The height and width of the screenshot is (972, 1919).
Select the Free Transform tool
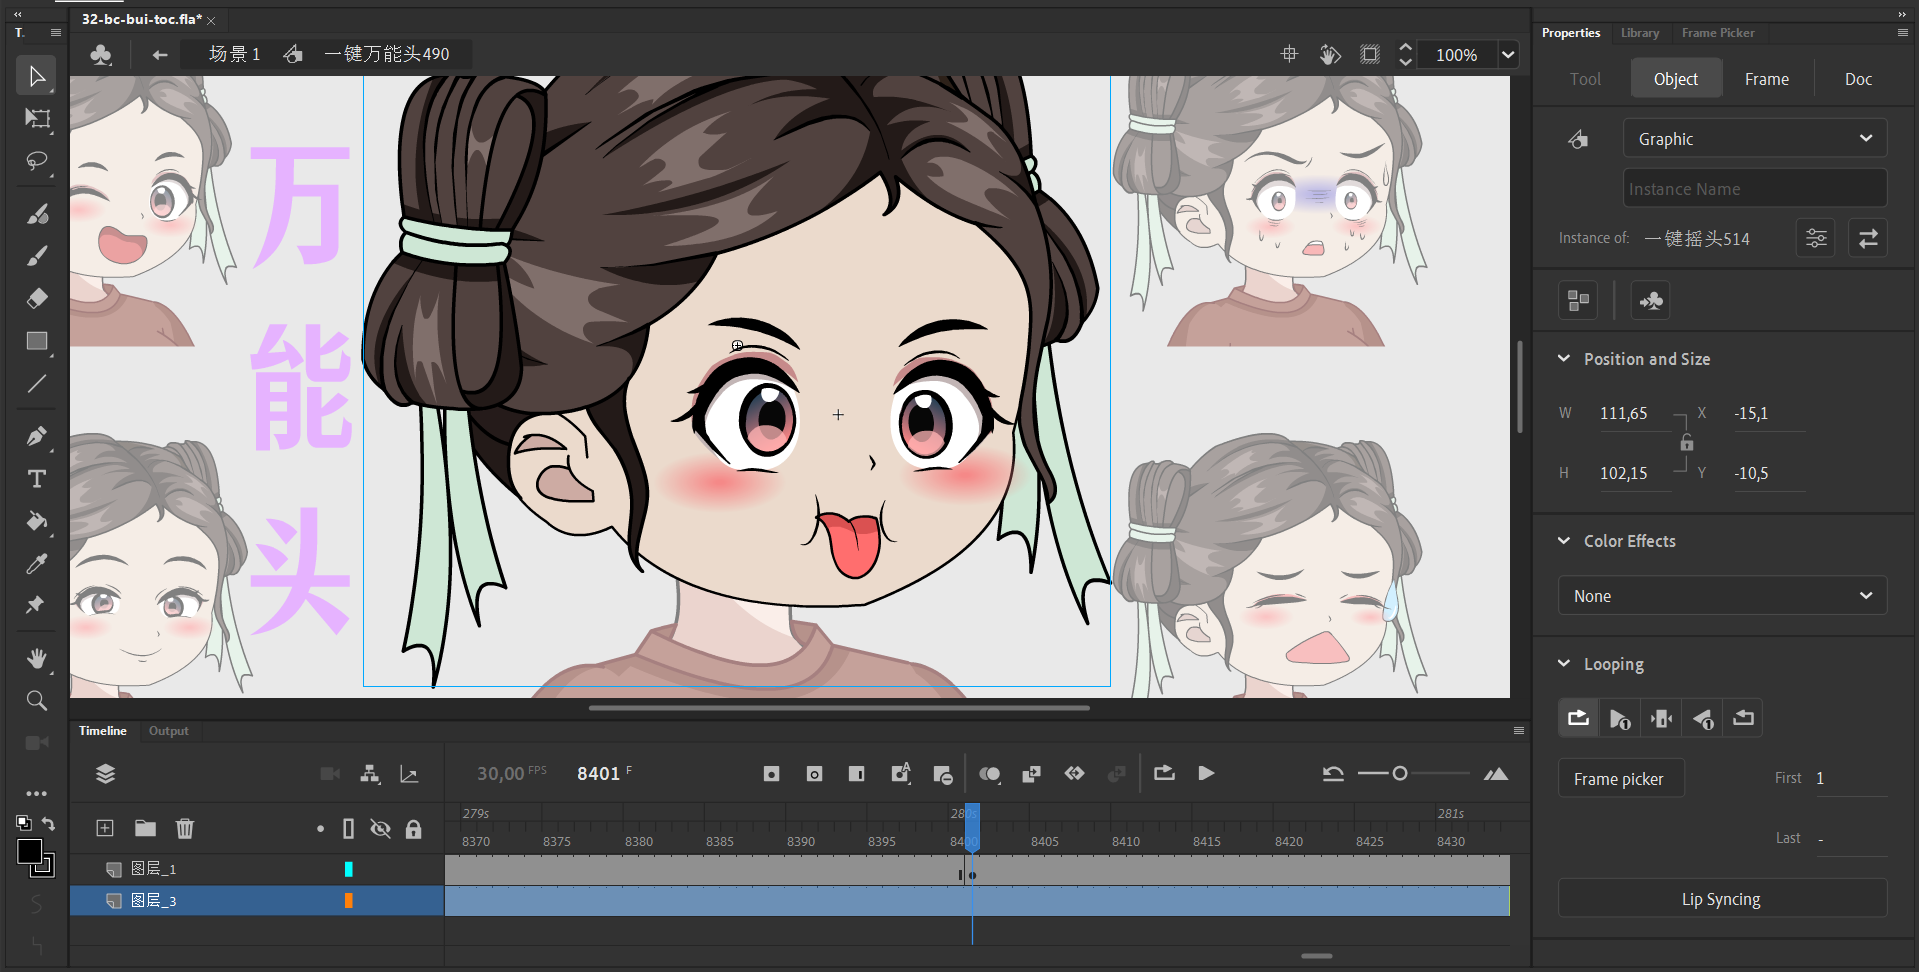click(x=37, y=119)
